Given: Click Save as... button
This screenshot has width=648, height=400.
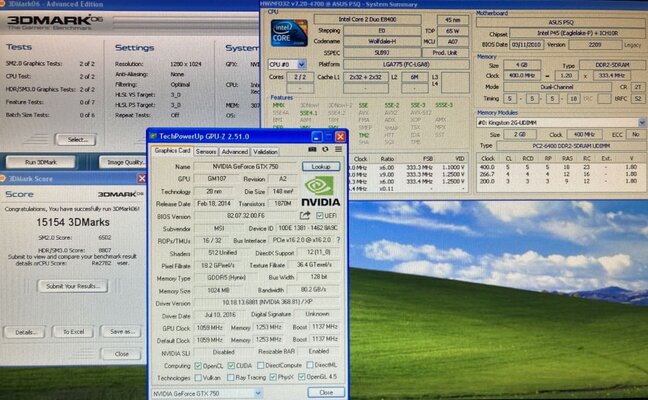Looking at the screenshot, I should [122, 331].
